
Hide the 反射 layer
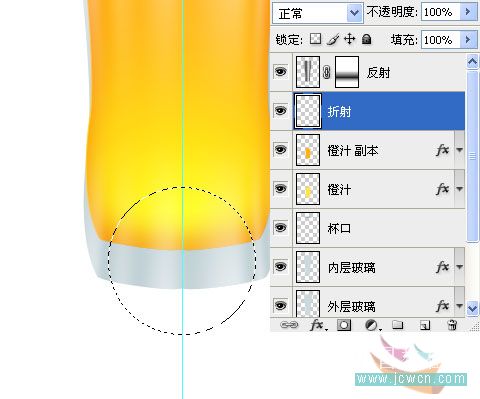tap(280, 71)
